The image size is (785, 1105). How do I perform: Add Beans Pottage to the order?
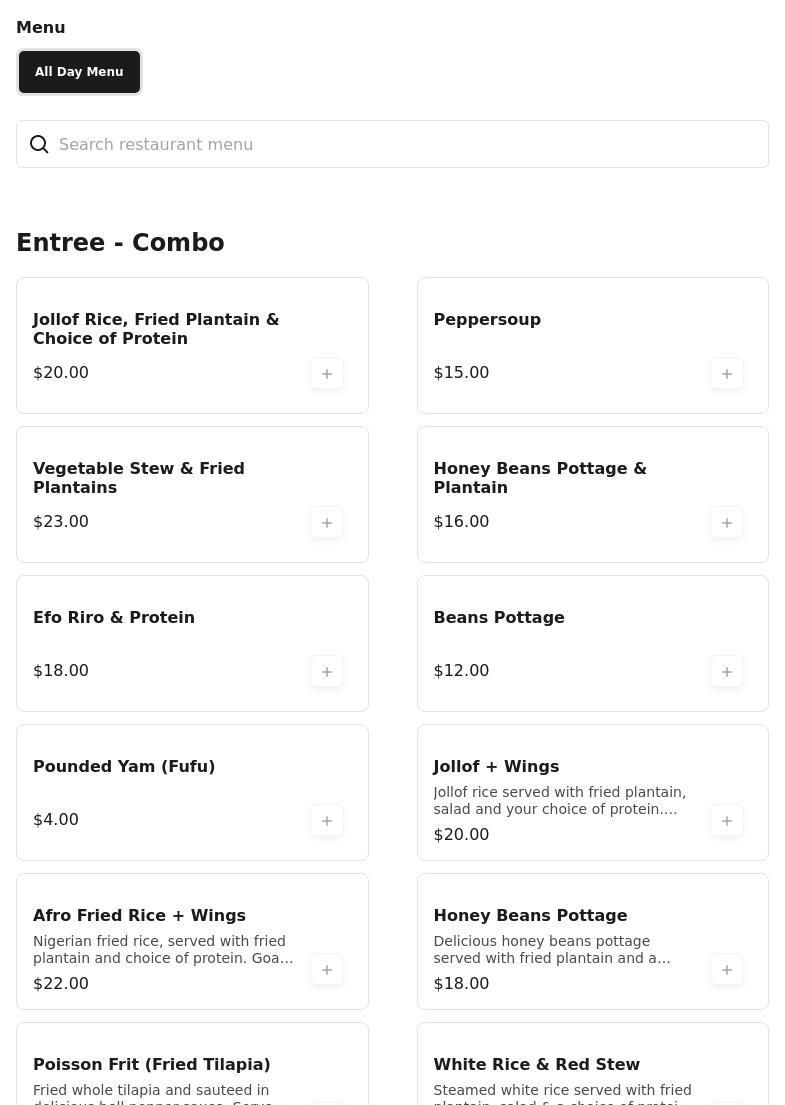pyautogui.click(x=727, y=672)
